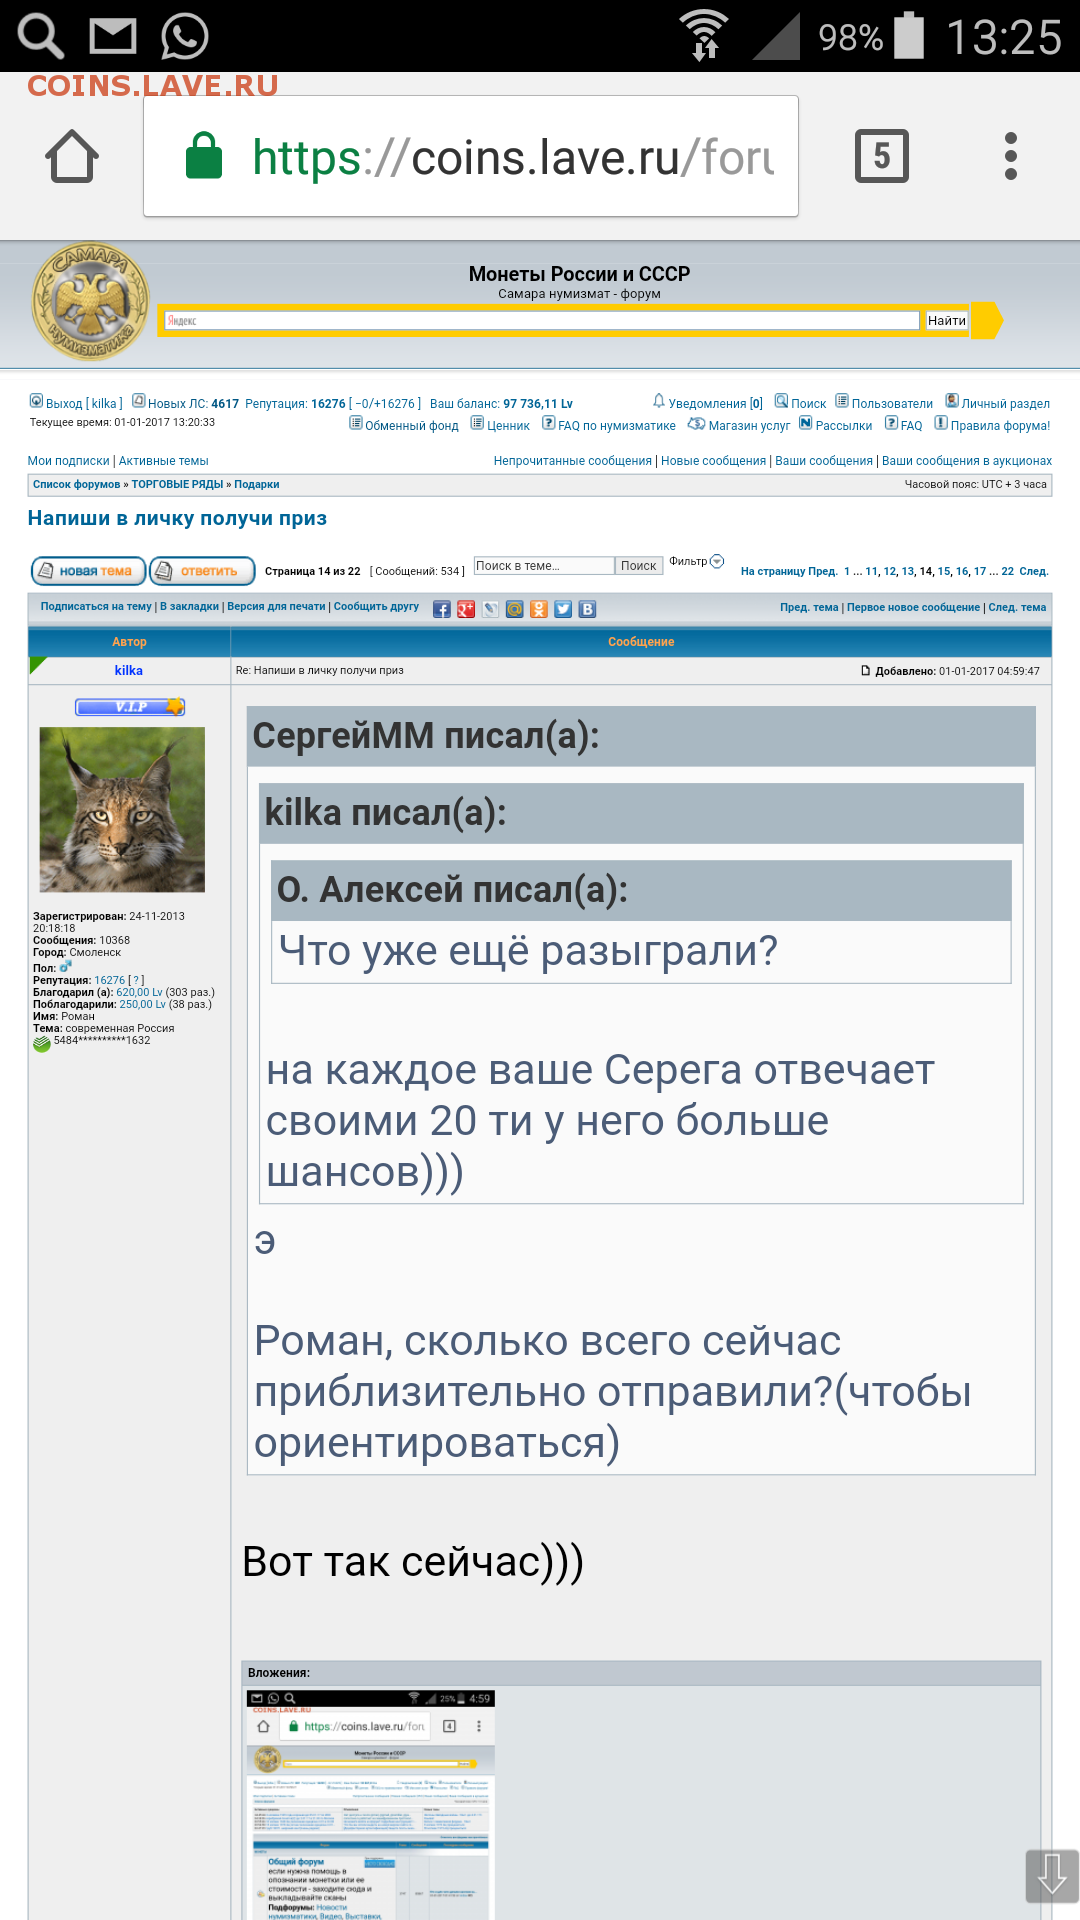1080x1920 pixels.
Task: Open the Пользователи link
Action: (x=892, y=404)
